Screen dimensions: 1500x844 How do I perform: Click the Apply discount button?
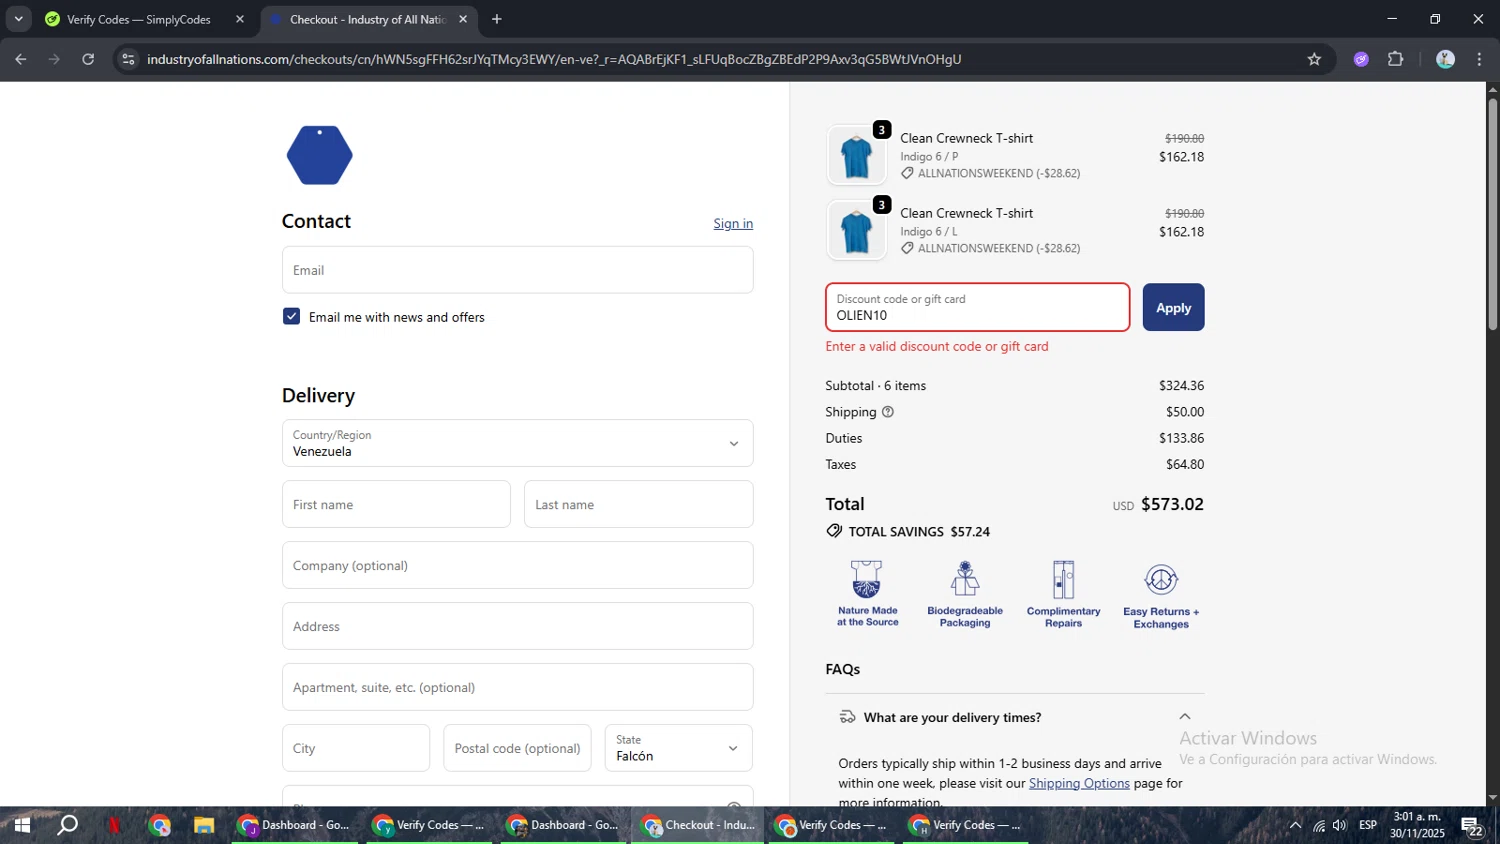click(1173, 307)
